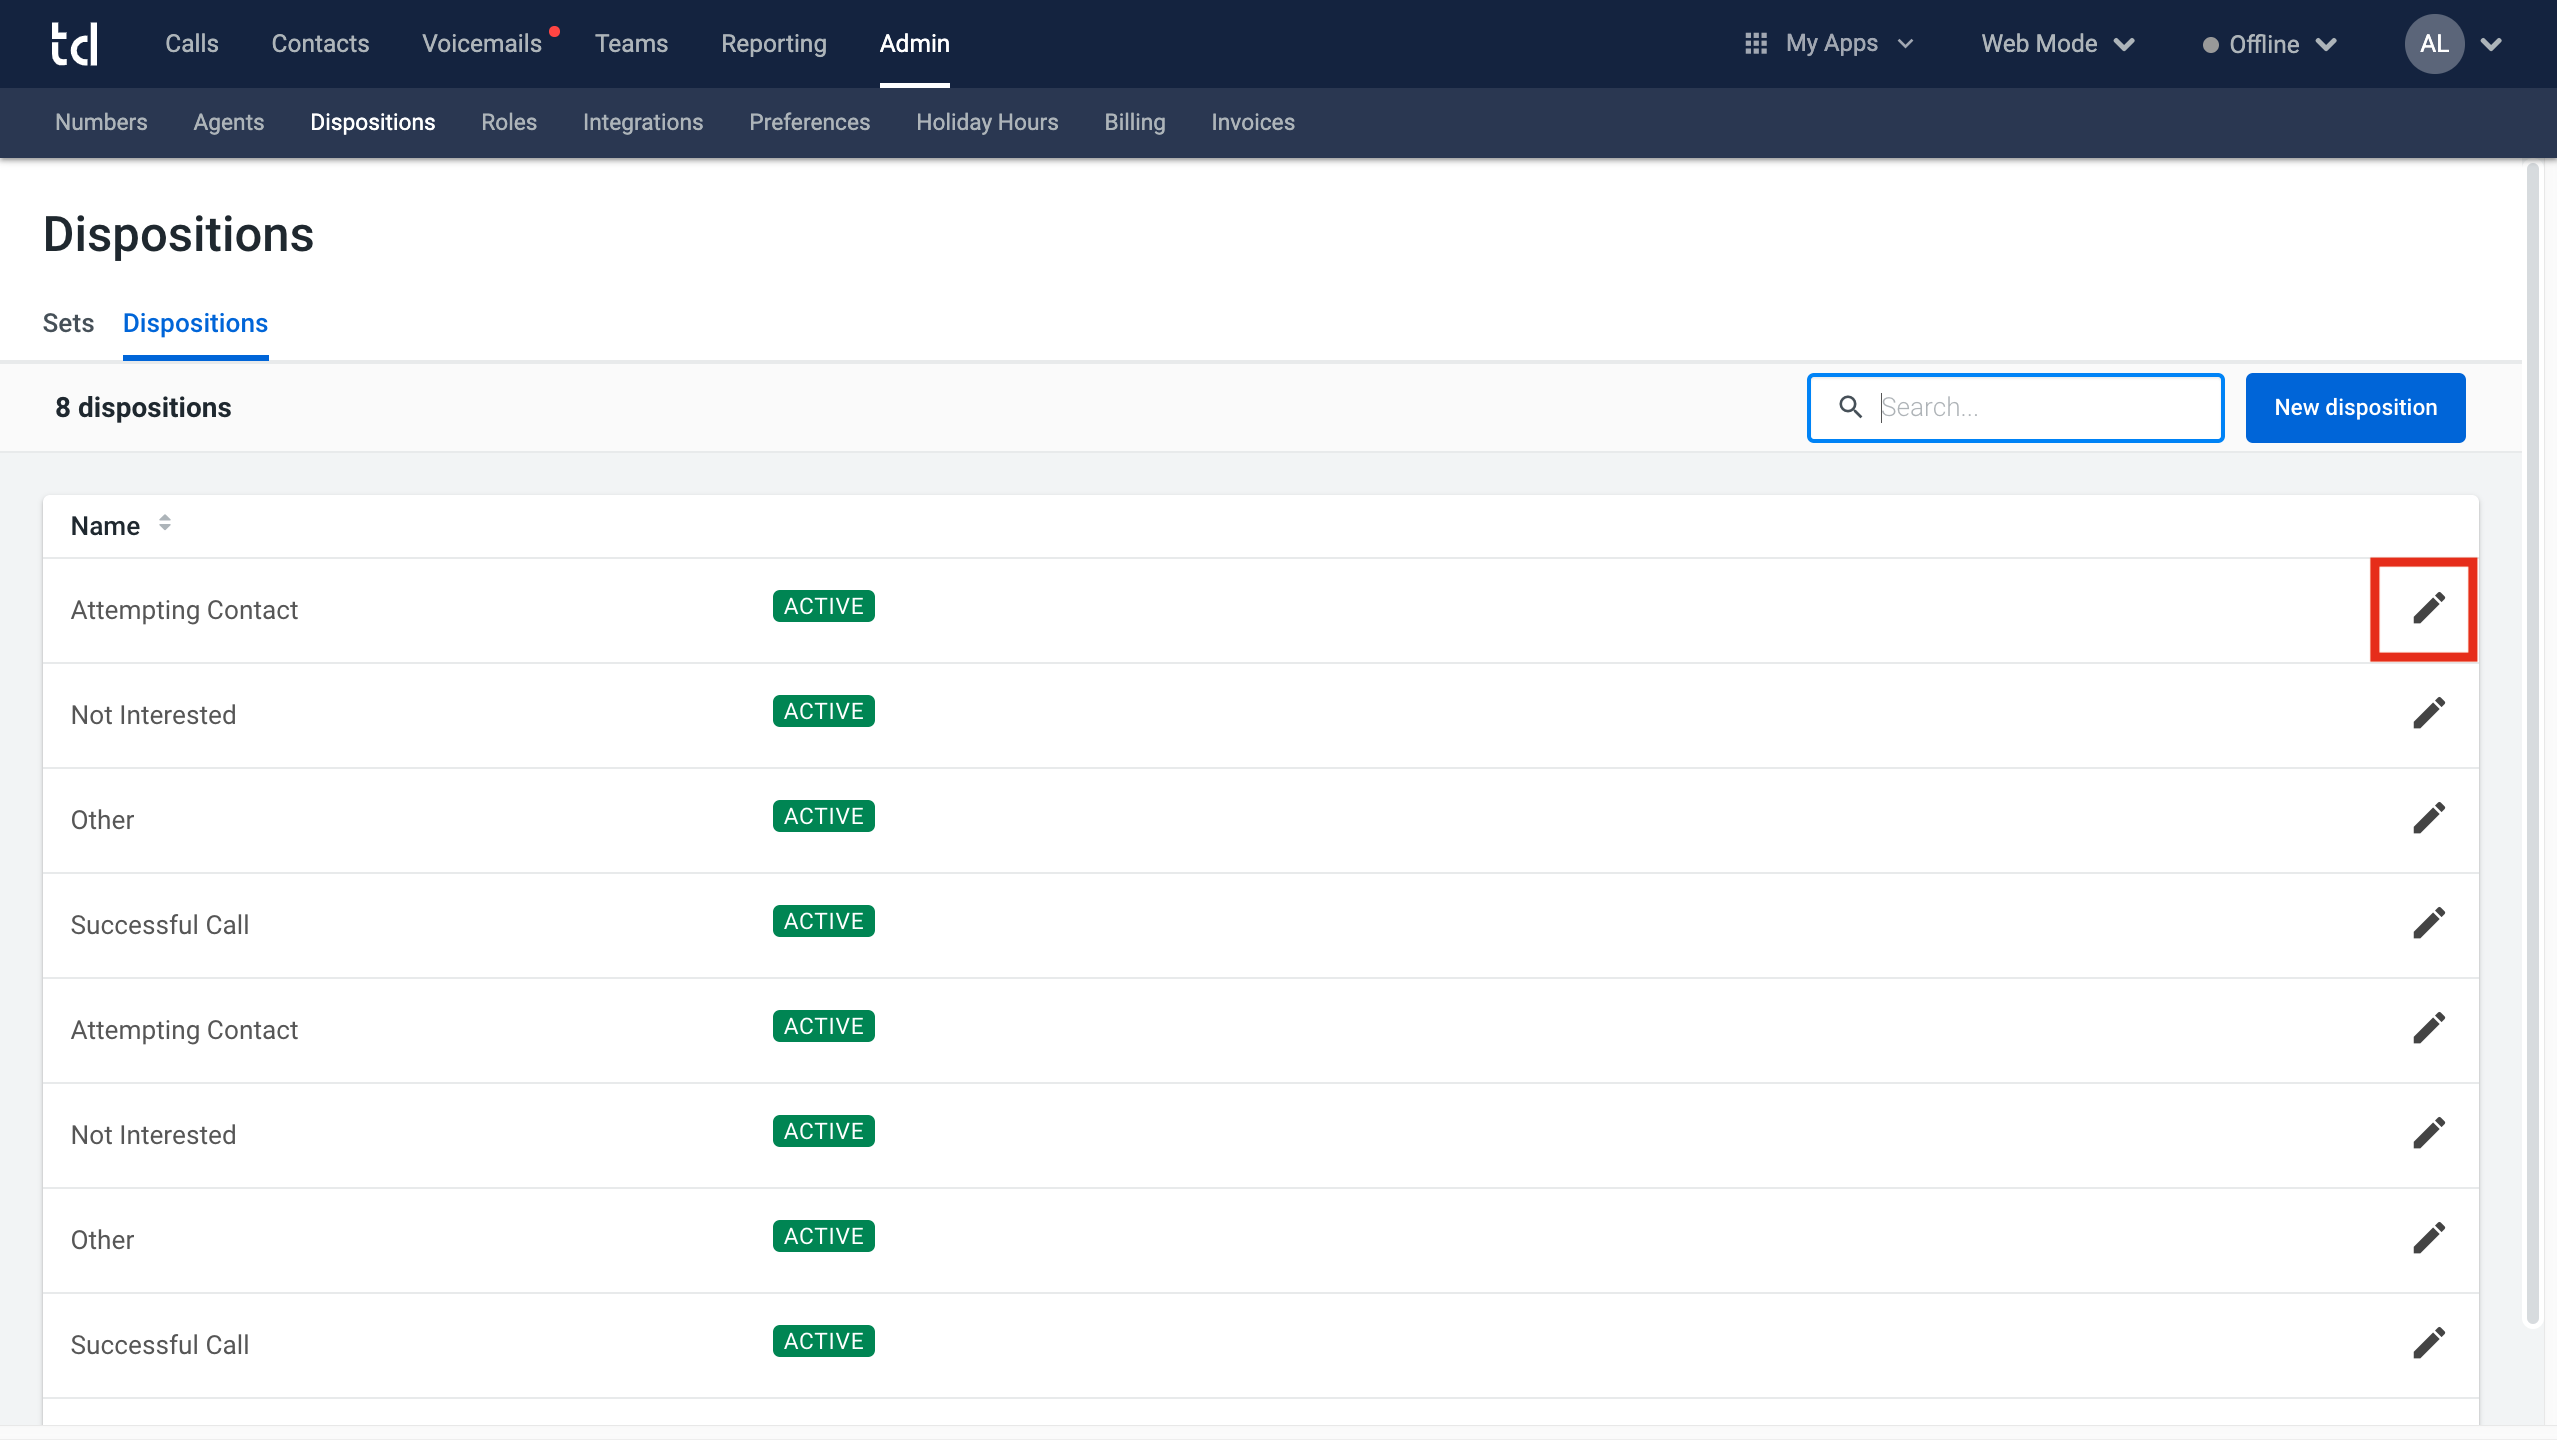Click the vertical page scrollbar

tap(2532, 742)
